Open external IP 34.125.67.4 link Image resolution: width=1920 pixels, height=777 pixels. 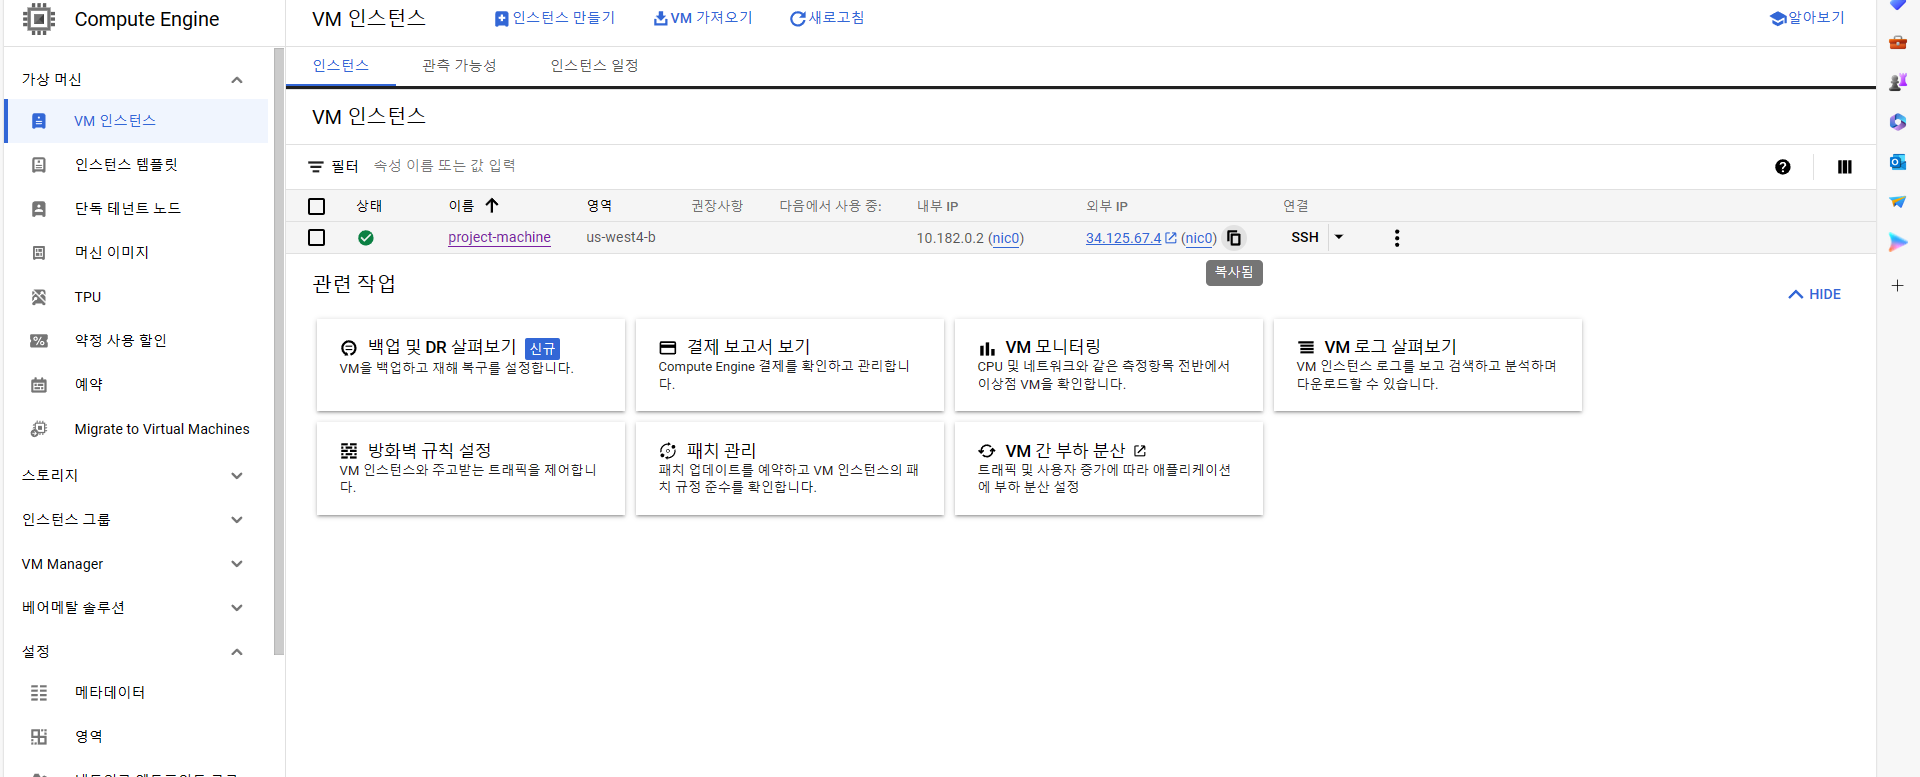pyautogui.click(x=1123, y=238)
